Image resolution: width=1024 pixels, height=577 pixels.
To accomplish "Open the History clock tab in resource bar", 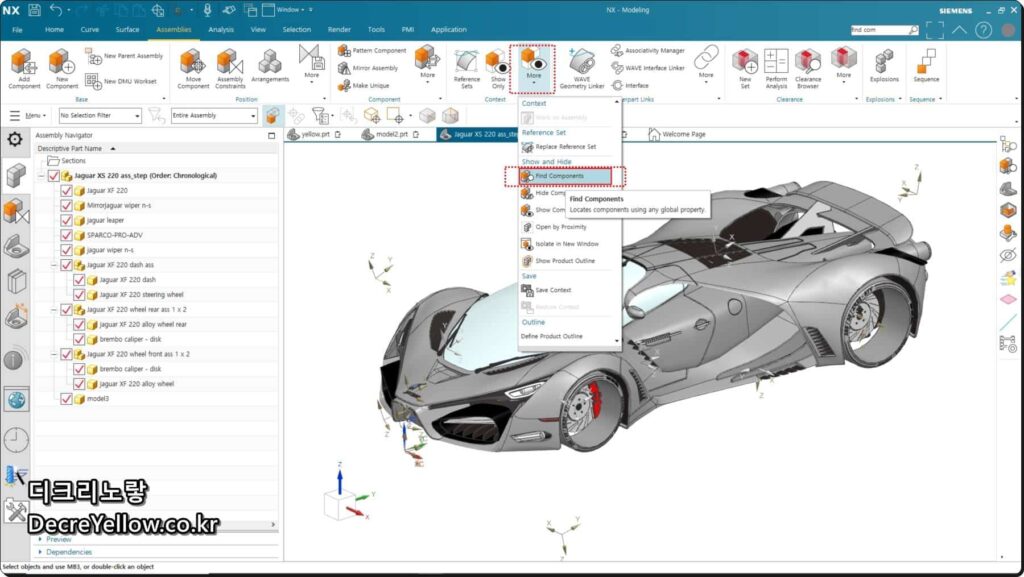I will (x=16, y=440).
